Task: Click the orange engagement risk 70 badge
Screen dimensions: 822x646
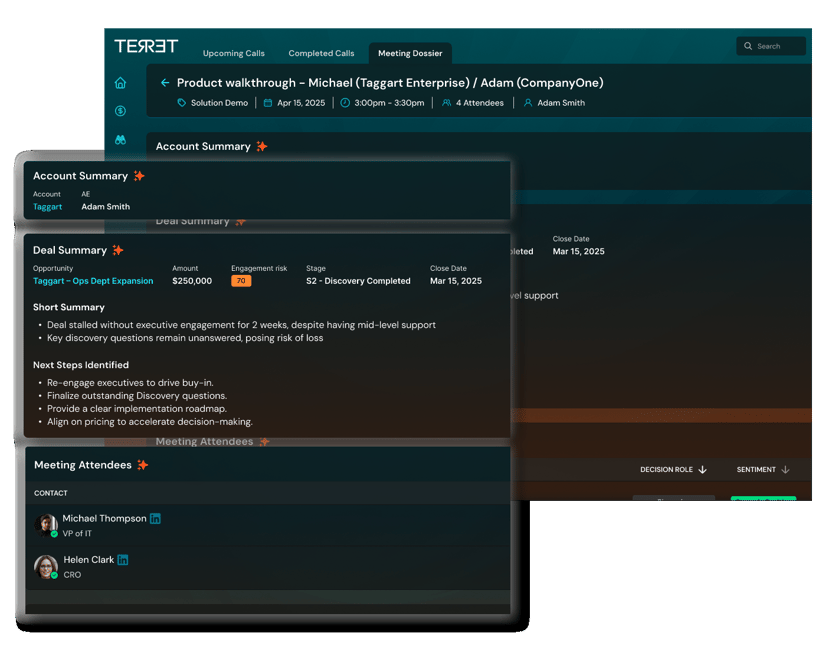Action: coord(241,281)
